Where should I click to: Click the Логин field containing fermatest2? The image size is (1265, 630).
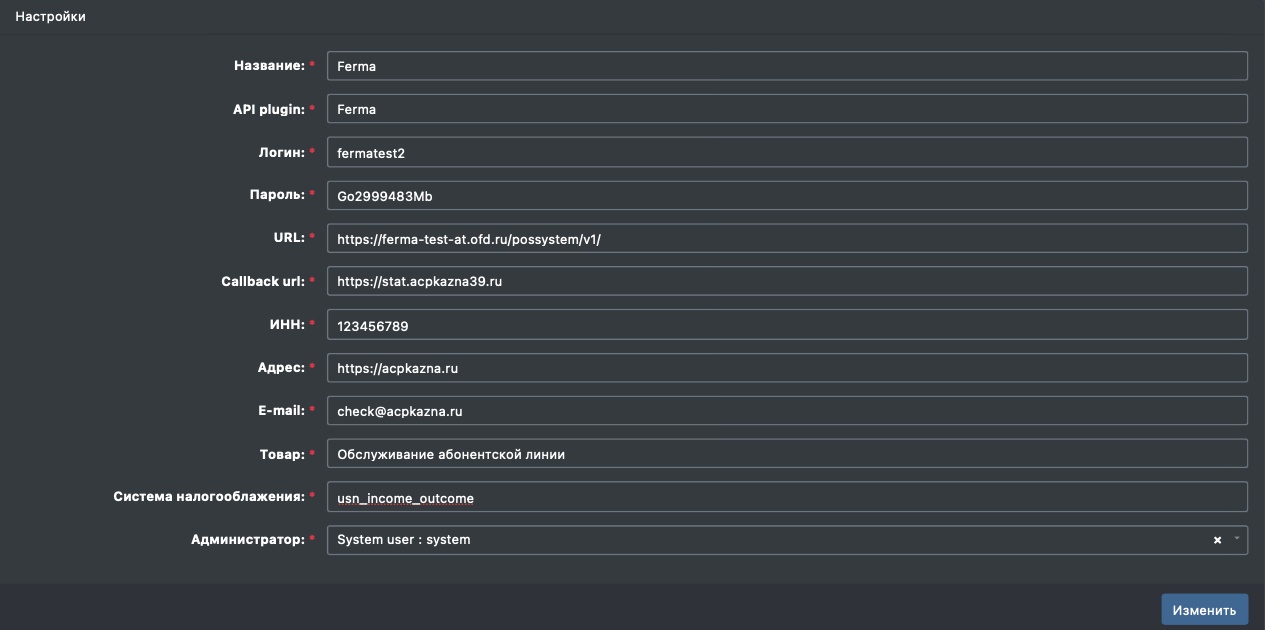click(786, 152)
